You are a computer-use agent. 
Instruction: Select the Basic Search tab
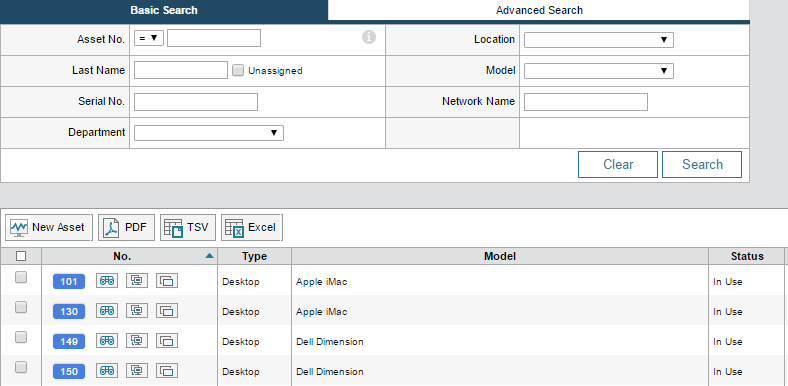click(164, 10)
